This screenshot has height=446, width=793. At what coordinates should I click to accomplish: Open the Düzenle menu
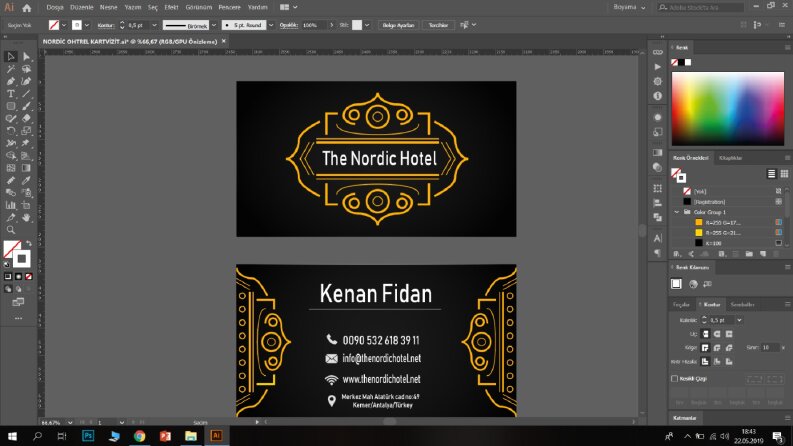point(81,8)
